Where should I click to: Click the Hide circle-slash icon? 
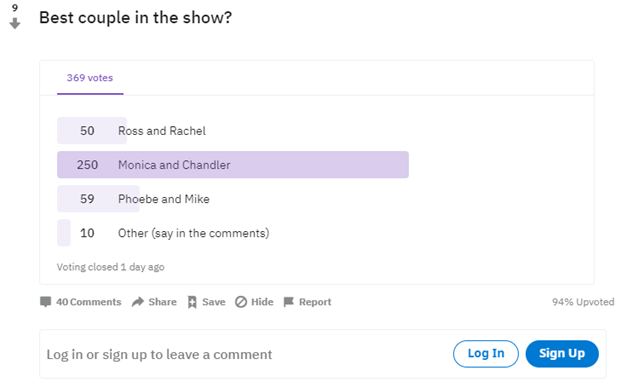tap(241, 302)
